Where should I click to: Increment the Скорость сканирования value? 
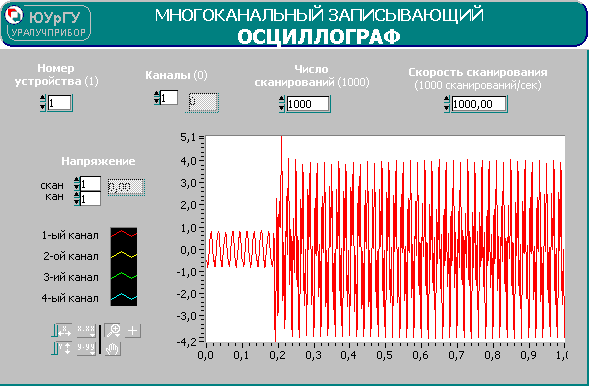click(447, 100)
